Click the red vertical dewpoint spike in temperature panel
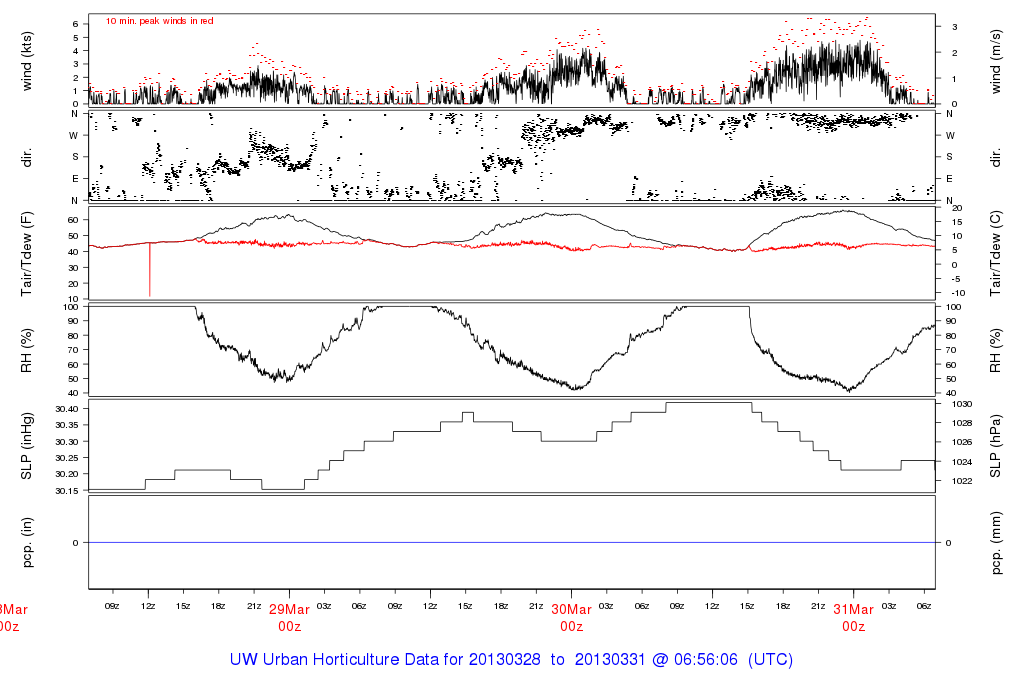 [x=150, y=270]
